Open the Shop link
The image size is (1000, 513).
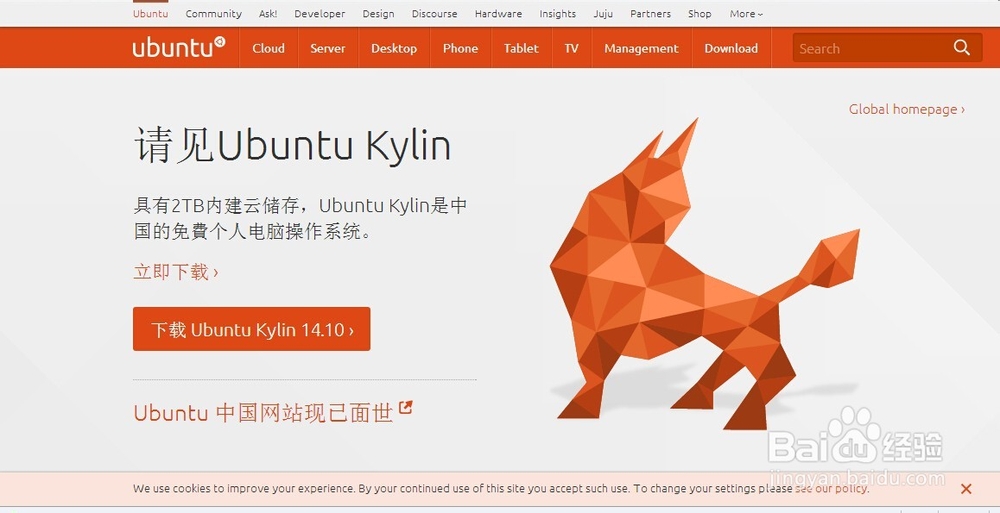coord(700,13)
